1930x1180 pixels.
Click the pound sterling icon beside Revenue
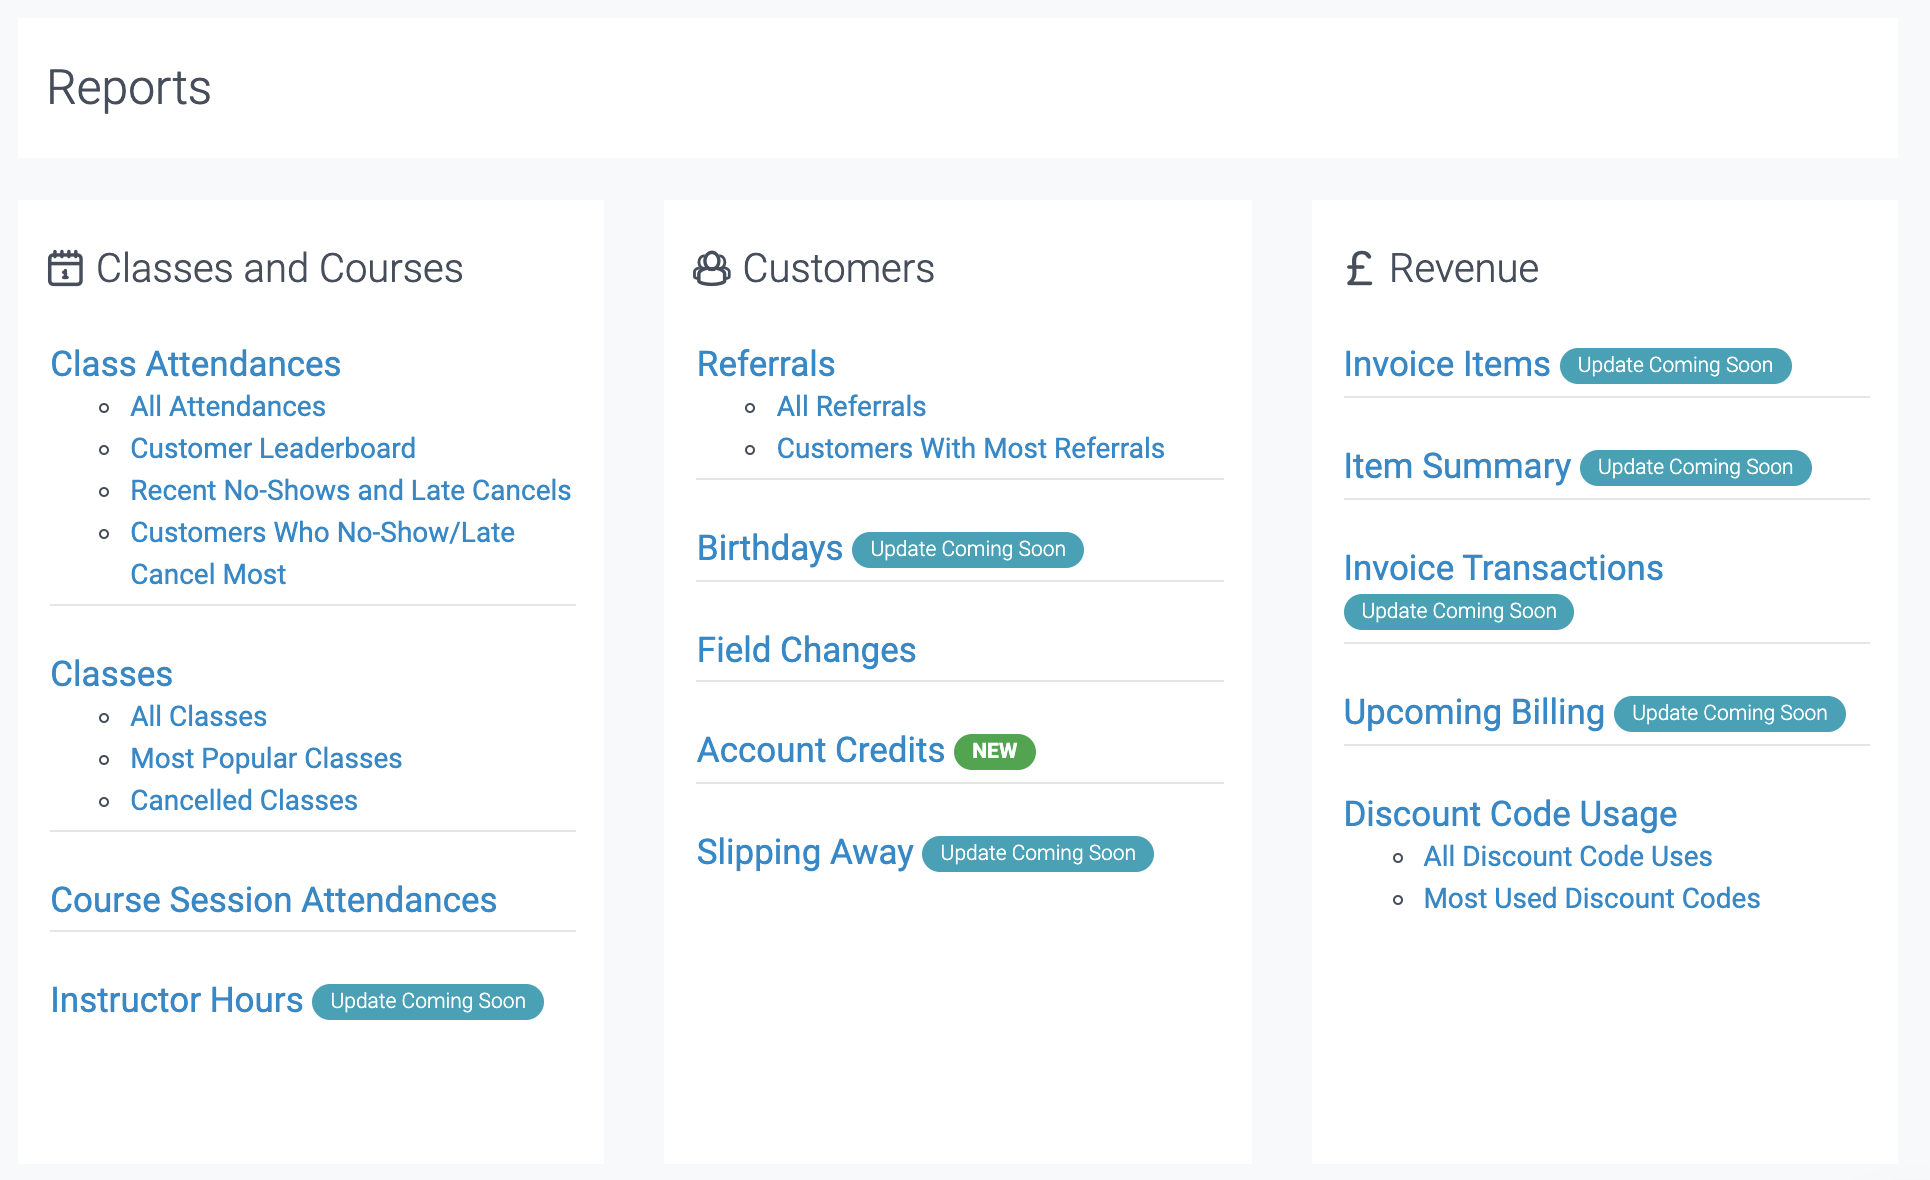1357,267
